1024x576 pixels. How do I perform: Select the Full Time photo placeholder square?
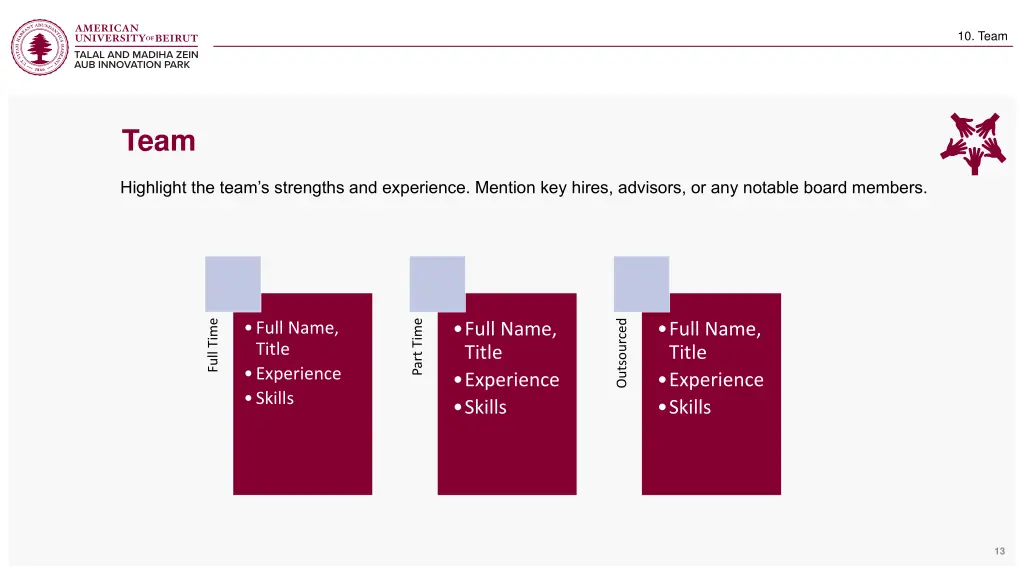(x=233, y=284)
